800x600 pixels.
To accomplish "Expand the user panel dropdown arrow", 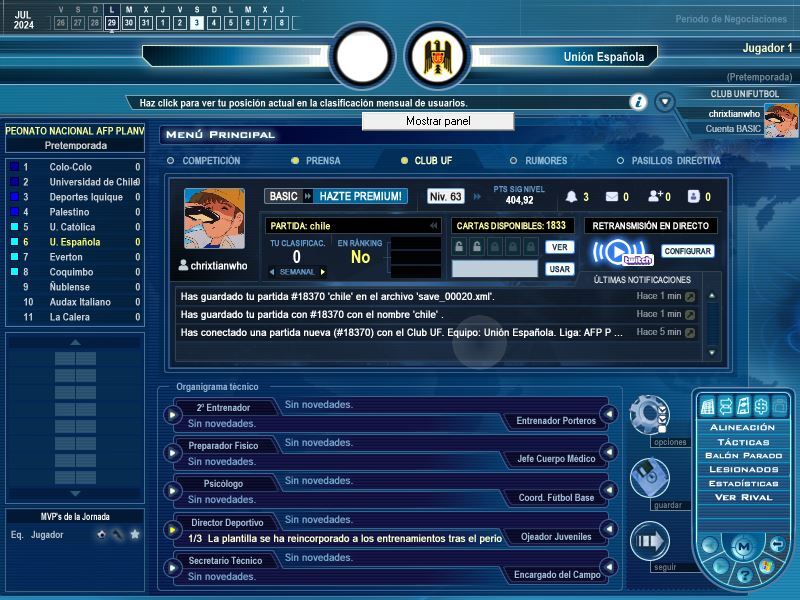I will pos(665,102).
